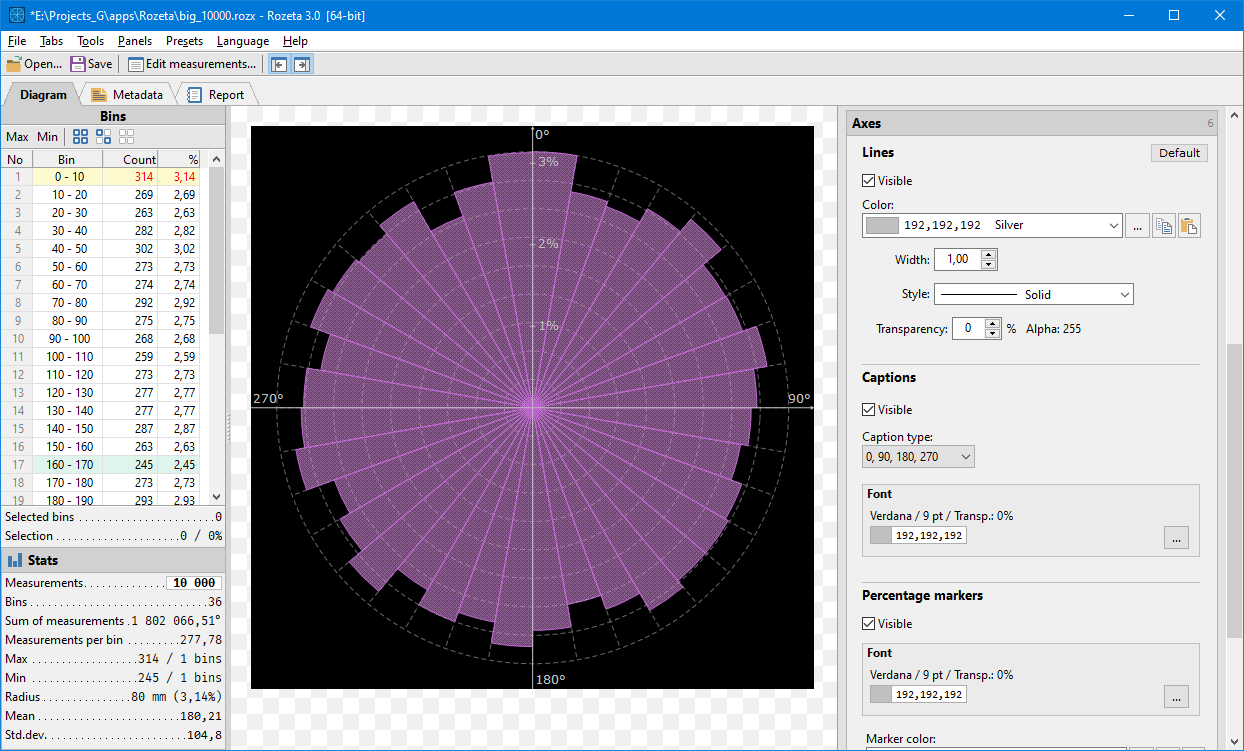Image resolution: width=1244 pixels, height=751 pixels.
Task: Copy the axes line color
Action: (x=1164, y=226)
